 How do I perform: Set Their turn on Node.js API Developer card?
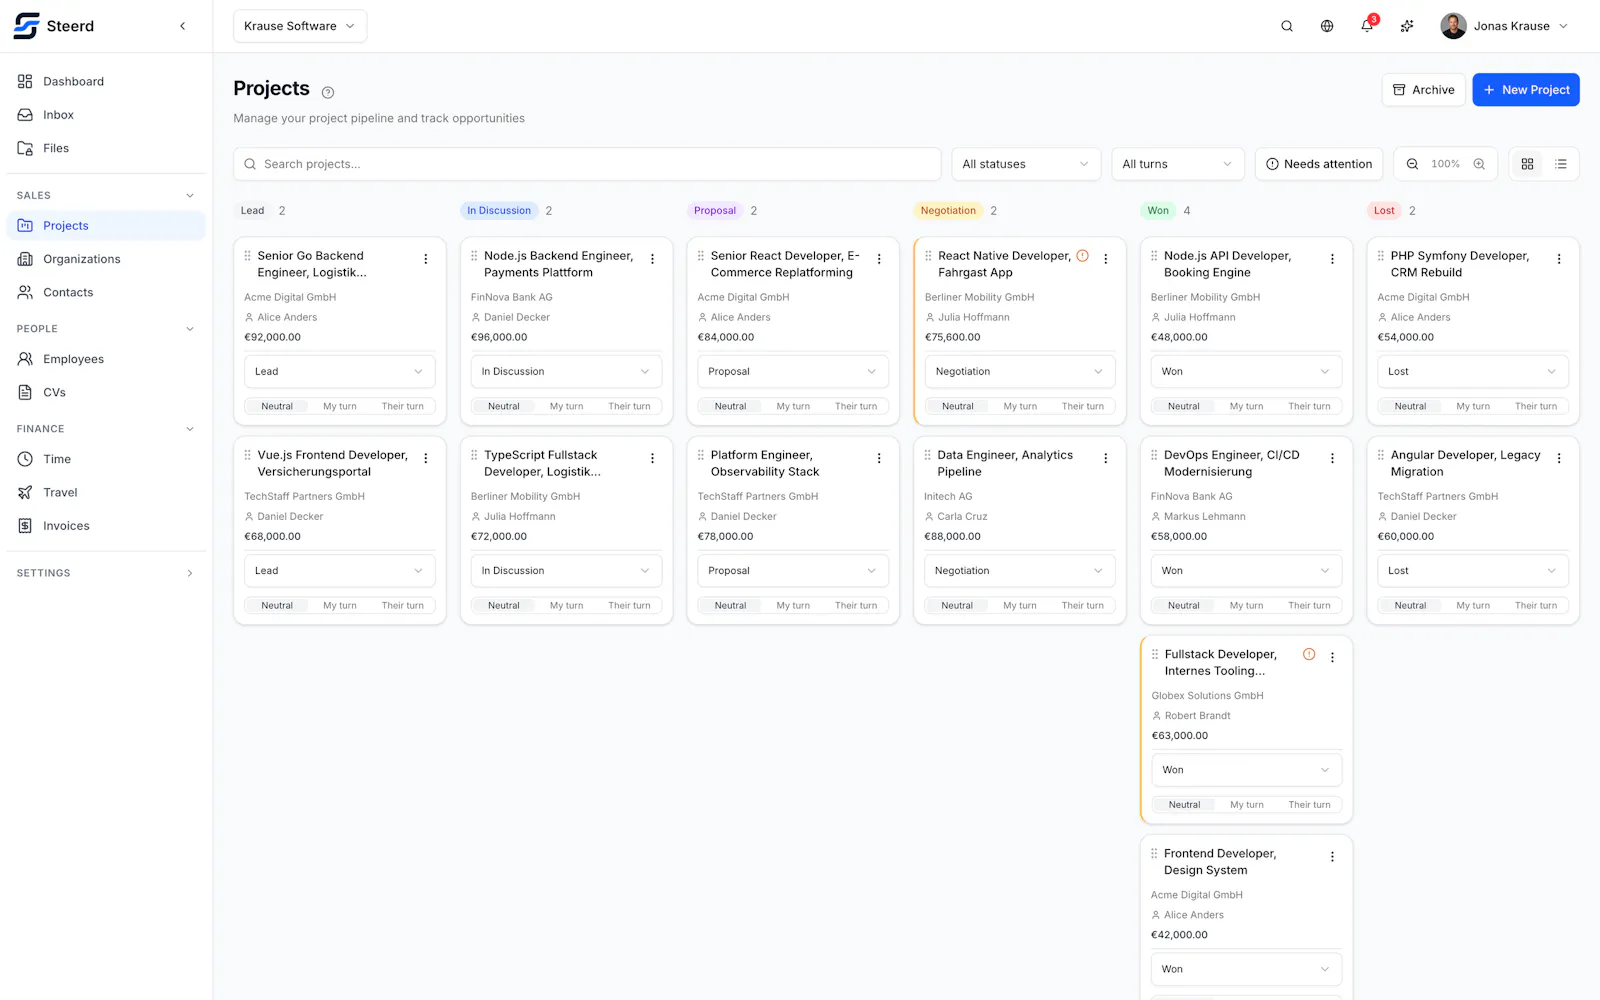tap(1309, 406)
